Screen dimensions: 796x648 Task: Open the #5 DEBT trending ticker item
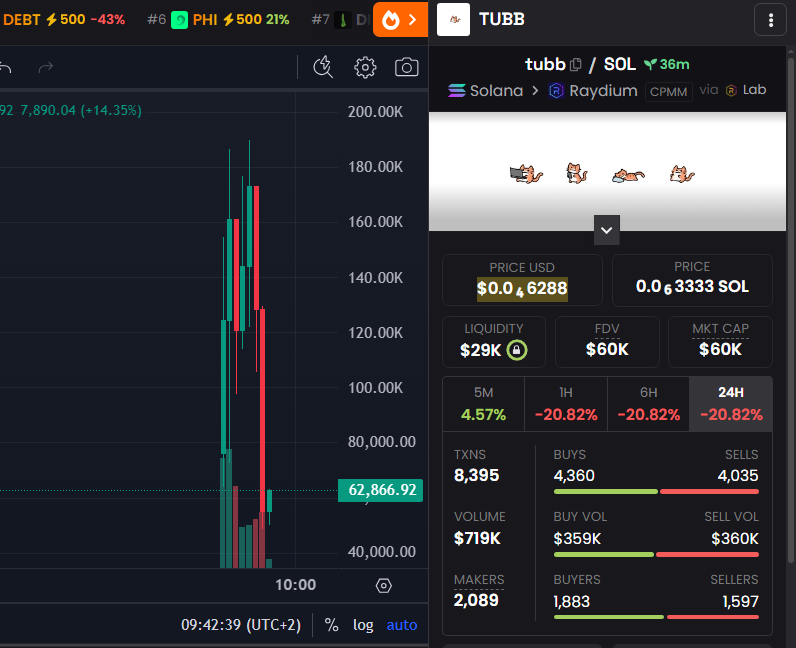point(62,20)
